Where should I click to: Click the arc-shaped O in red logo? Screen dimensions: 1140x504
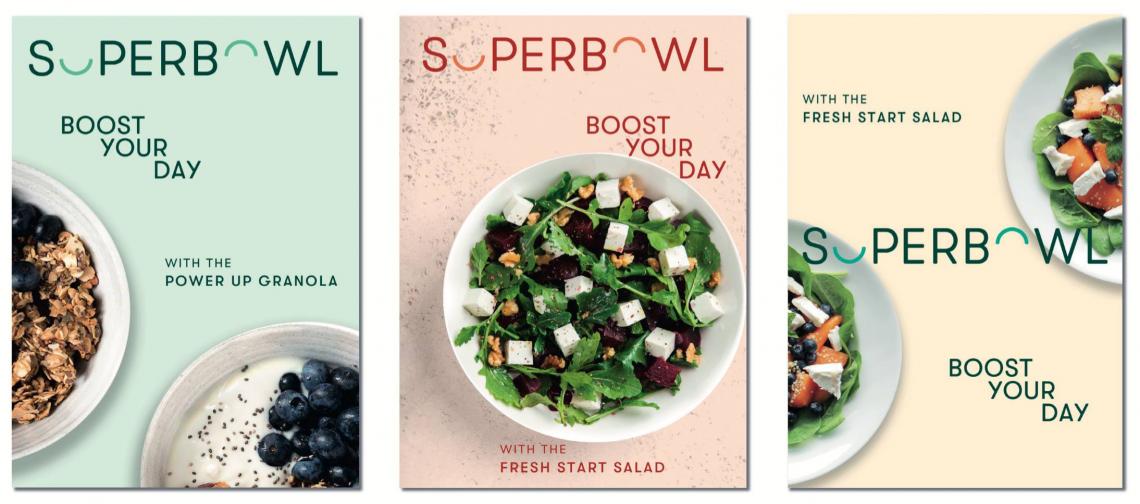click(x=630, y=47)
